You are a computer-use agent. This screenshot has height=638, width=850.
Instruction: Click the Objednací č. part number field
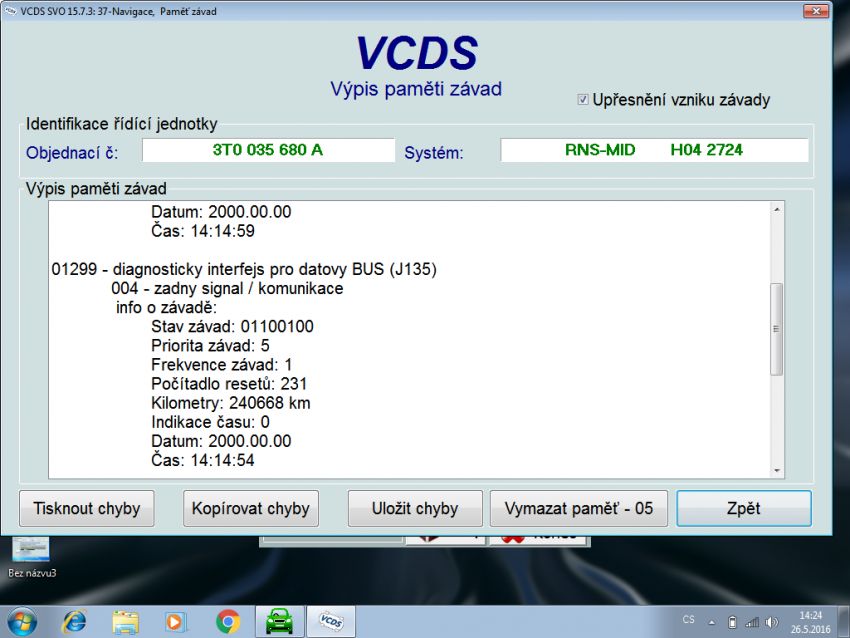[x=268, y=151]
